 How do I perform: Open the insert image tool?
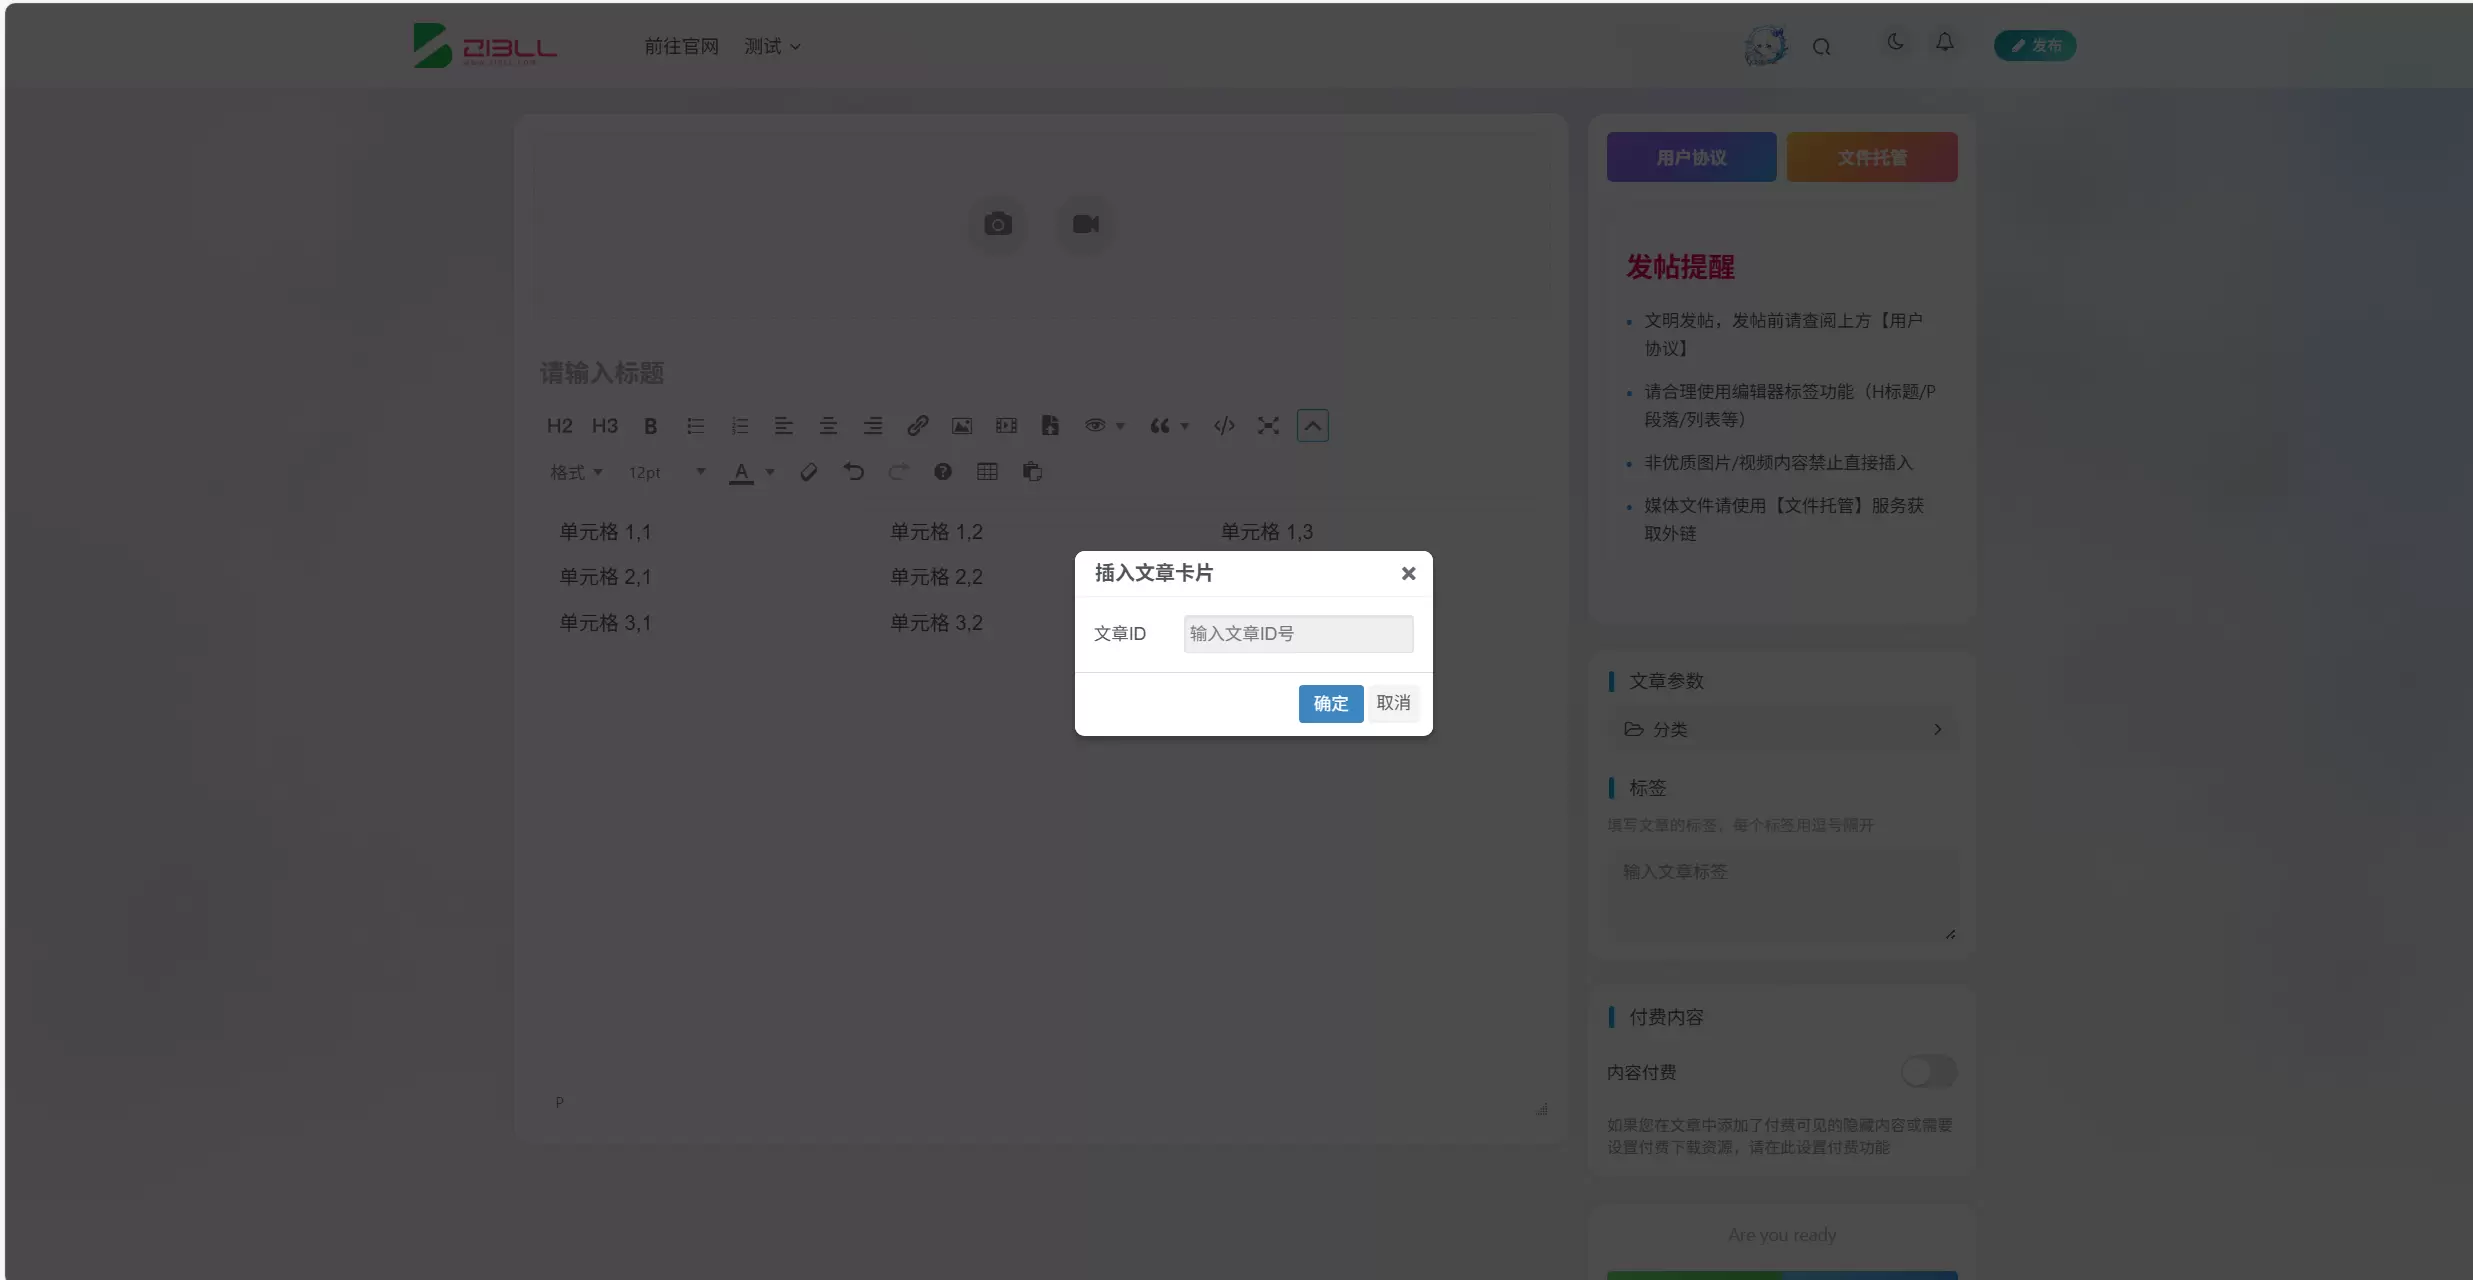click(961, 426)
